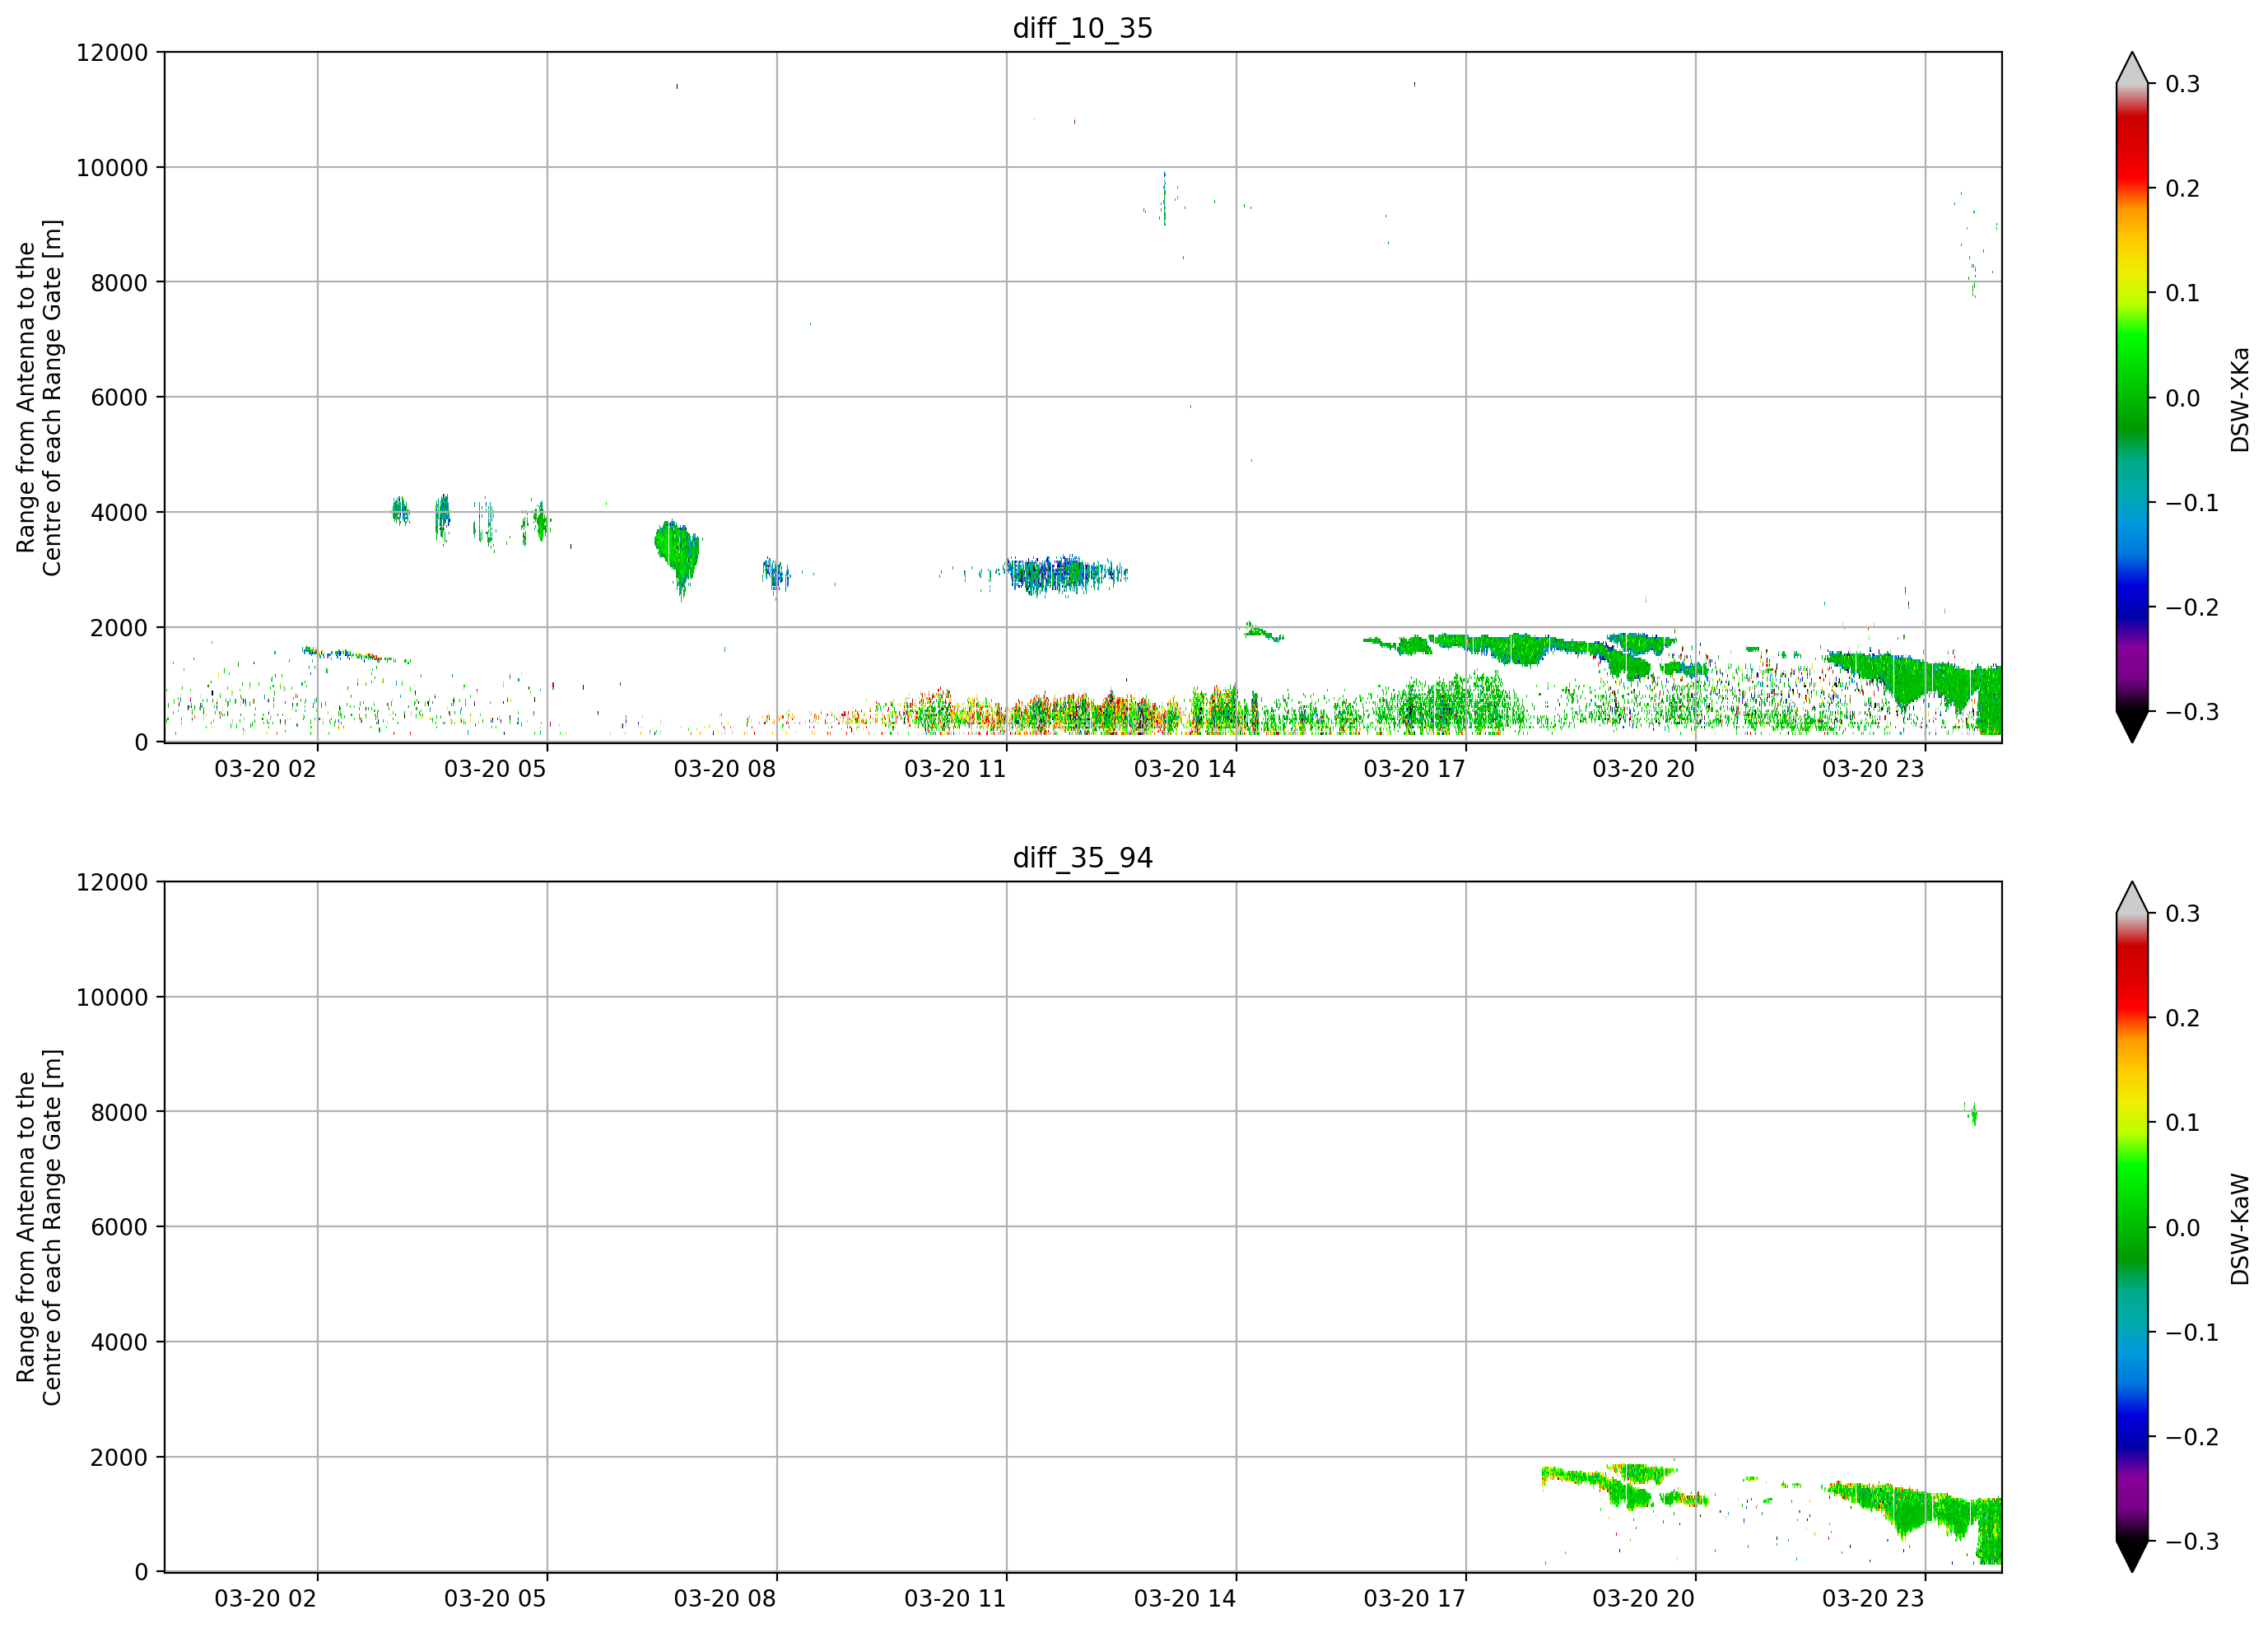The width and height of the screenshot is (2268, 1628).
Task: Click the 8000 y-tick in diff_10_35 plot
Action: coord(119,283)
